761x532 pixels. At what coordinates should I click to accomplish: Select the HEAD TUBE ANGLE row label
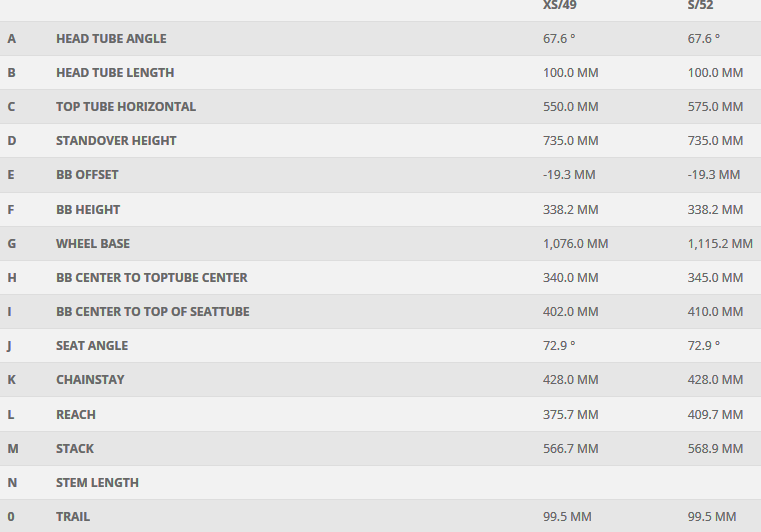point(111,39)
